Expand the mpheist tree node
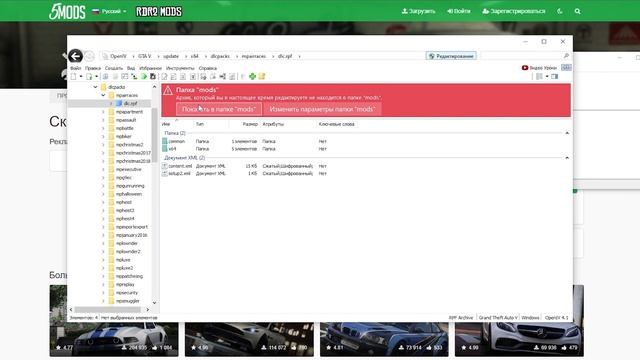The image size is (640, 360). point(103,202)
